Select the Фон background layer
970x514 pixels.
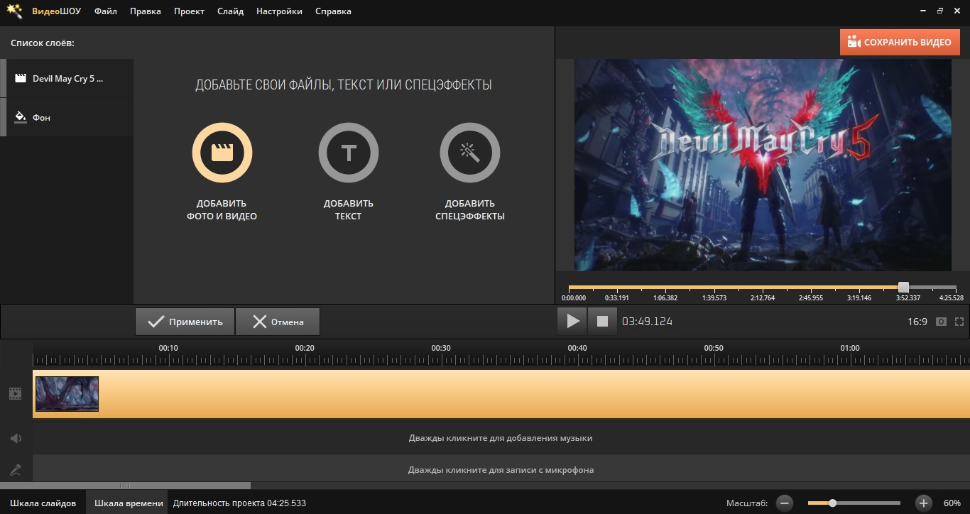tap(67, 117)
